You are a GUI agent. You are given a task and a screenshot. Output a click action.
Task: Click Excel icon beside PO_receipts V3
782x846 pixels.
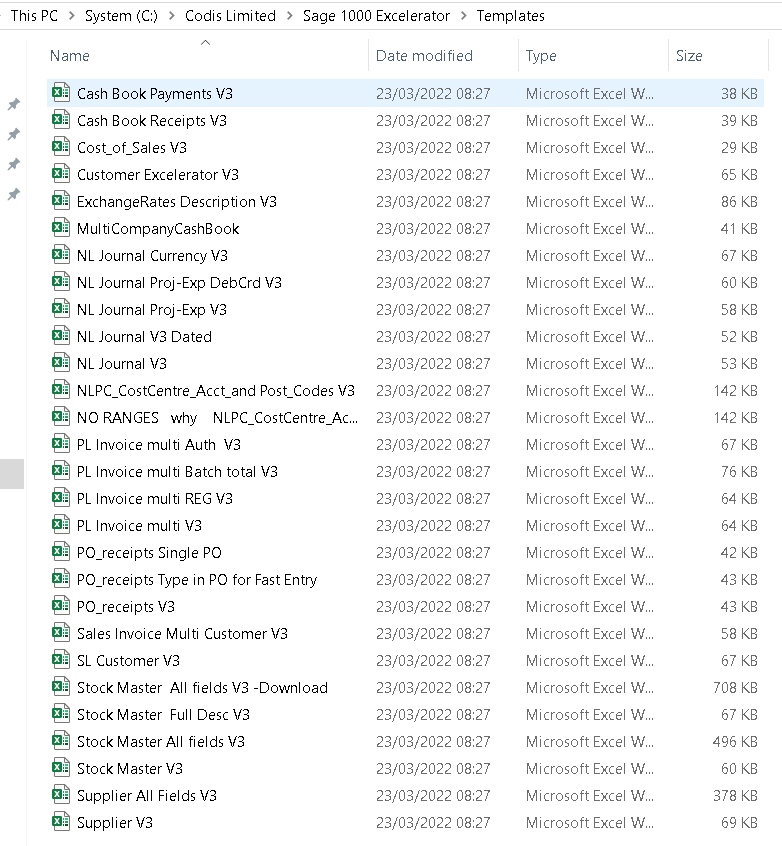pos(60,605)
